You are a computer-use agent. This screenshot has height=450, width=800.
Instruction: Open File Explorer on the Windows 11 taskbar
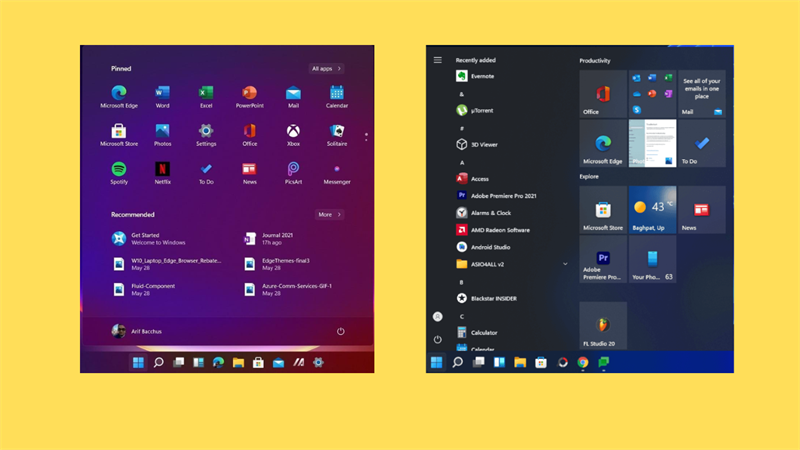pyautogui.click(x=238, y=362)
